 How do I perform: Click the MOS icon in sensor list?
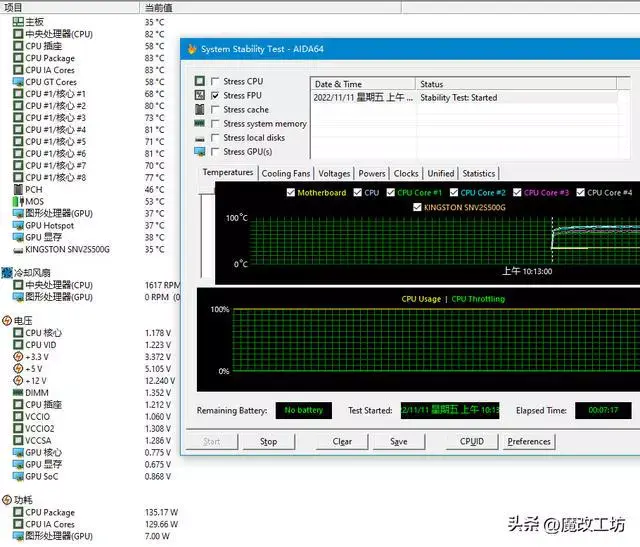tap(18, 201)
